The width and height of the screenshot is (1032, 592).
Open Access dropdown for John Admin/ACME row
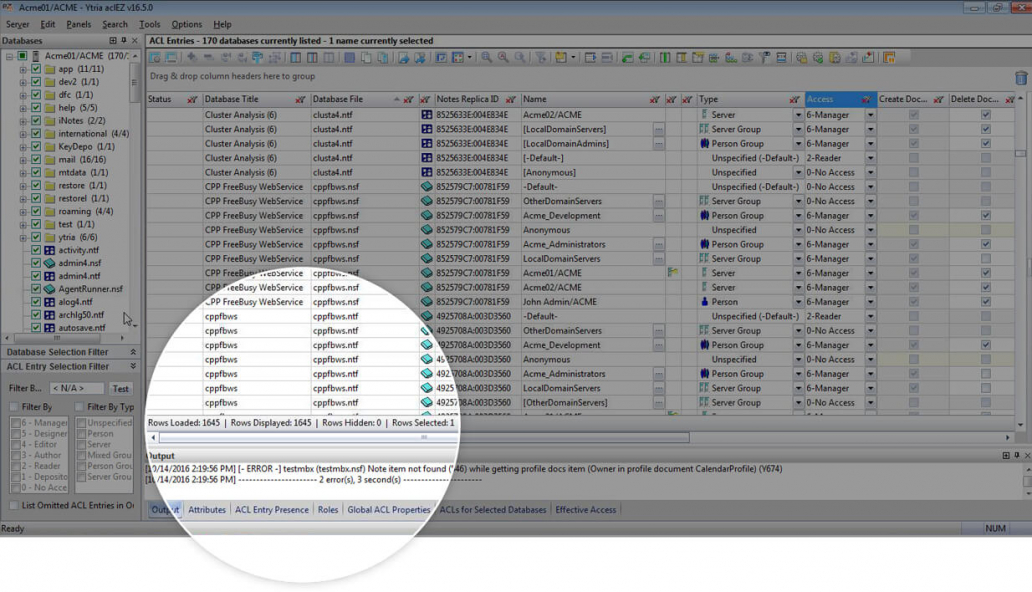click(870, 302)
